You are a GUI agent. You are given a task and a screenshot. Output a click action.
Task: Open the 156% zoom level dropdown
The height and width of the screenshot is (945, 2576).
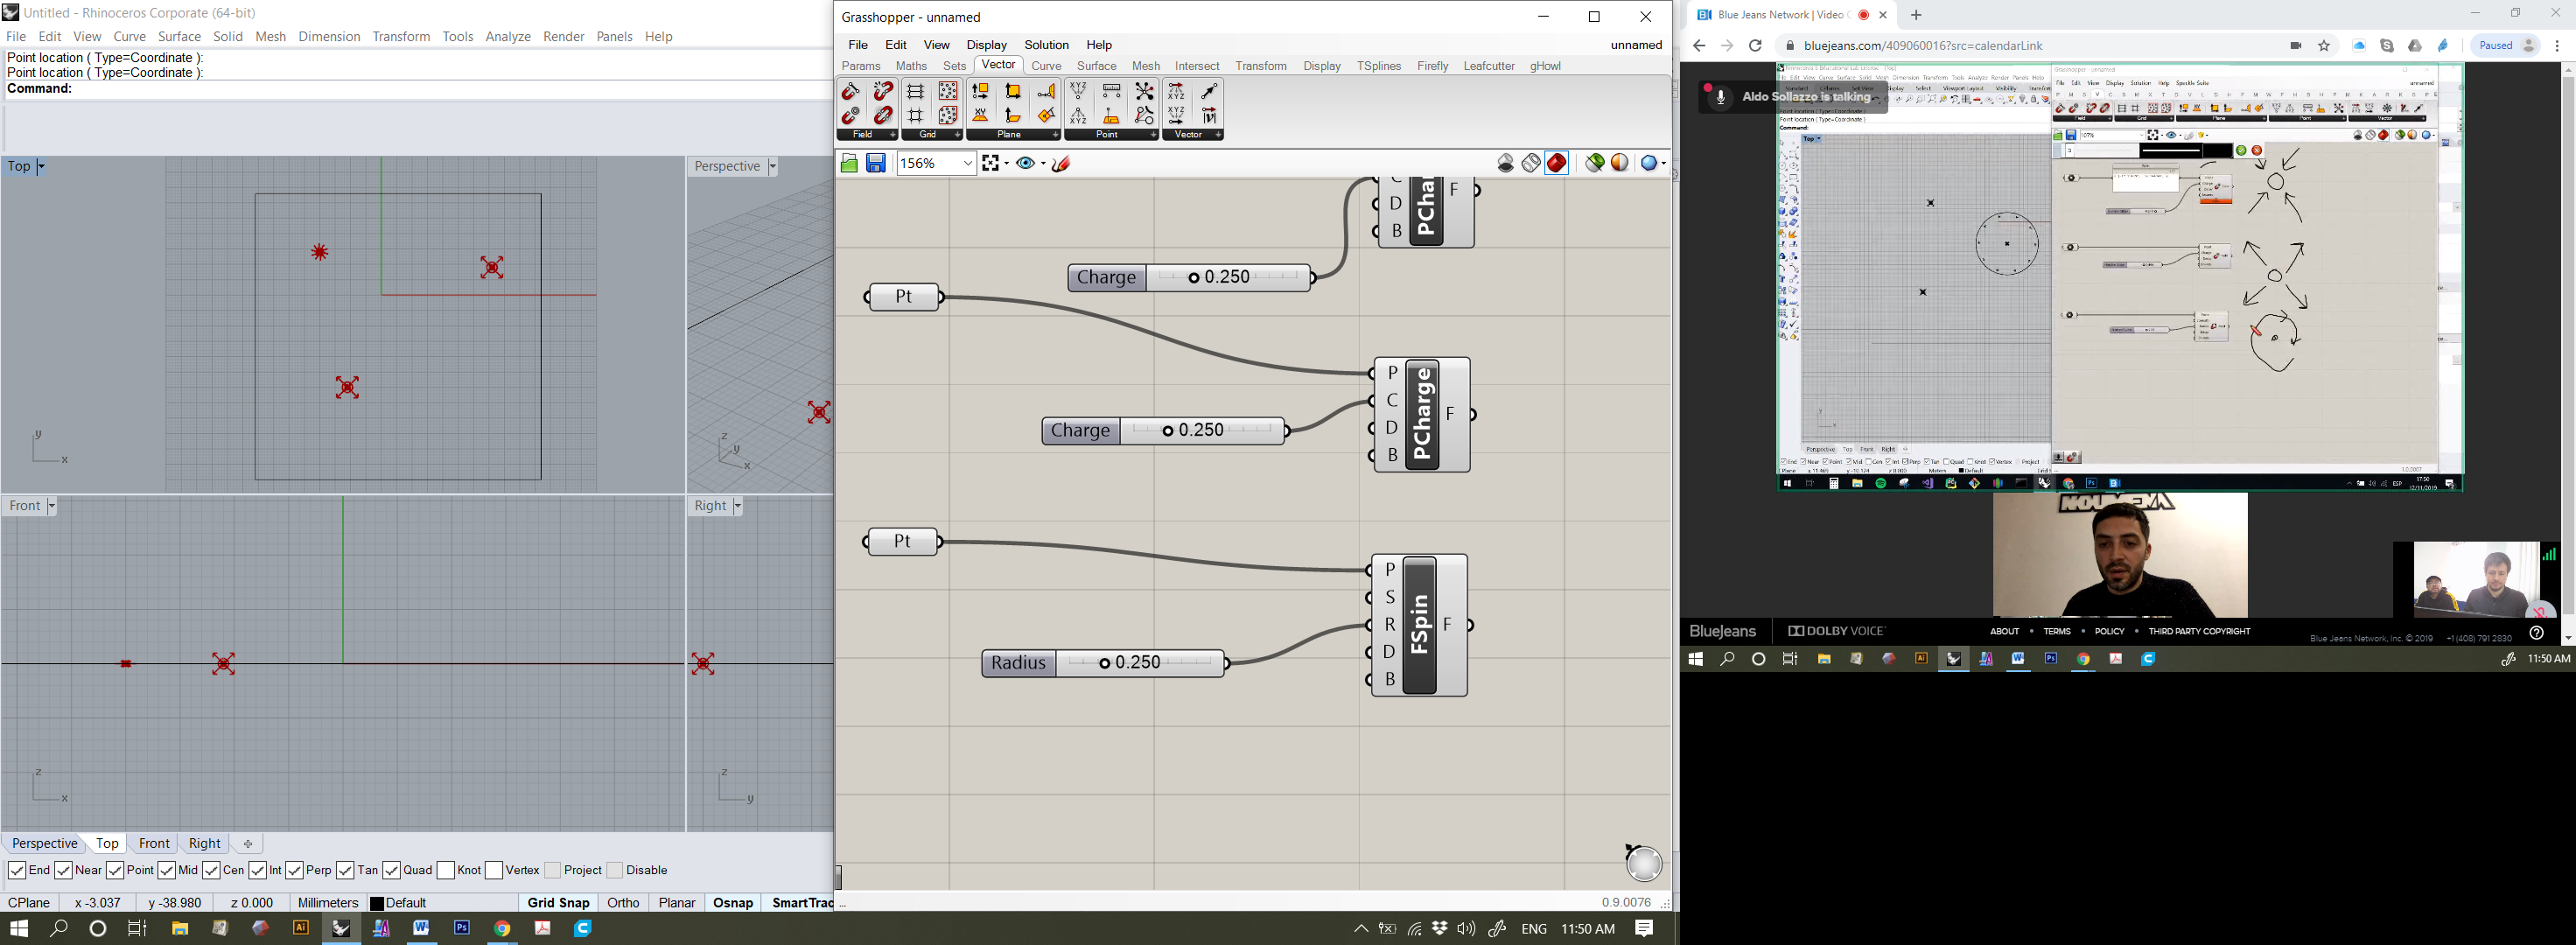(967, 163)
